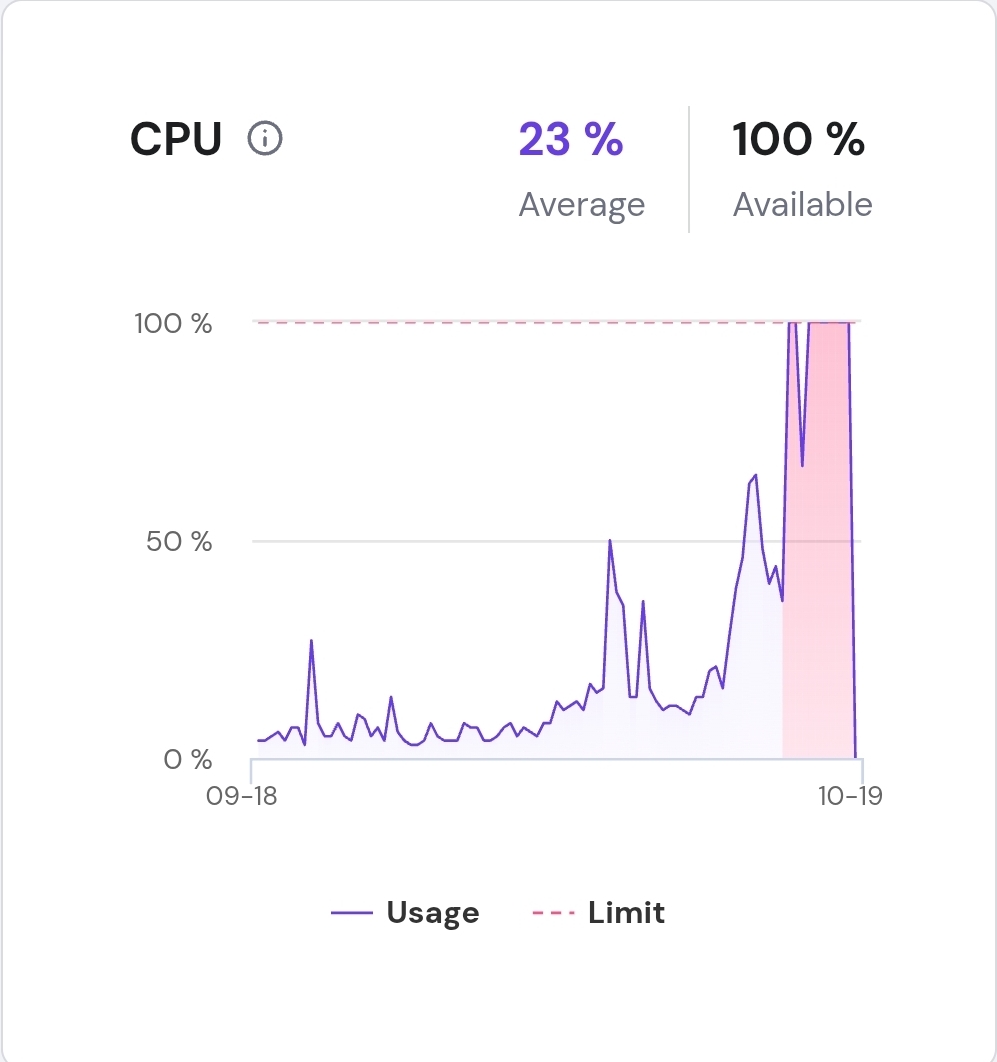Click the CPU card title
Screen dimensions: 997x1062
point(176,139)
